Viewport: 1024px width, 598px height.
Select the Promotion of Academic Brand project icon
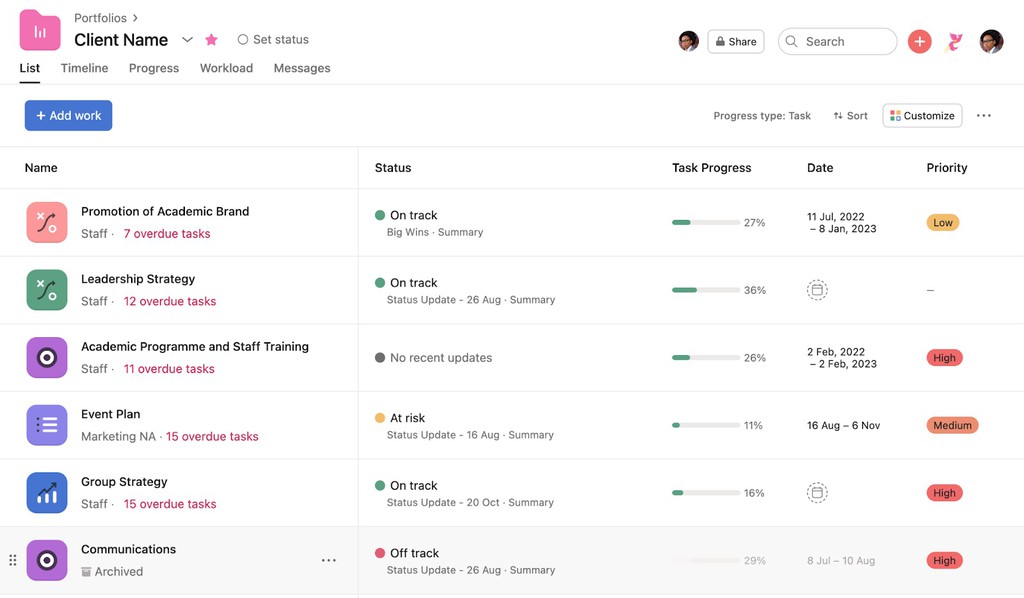tap(46, 221)
